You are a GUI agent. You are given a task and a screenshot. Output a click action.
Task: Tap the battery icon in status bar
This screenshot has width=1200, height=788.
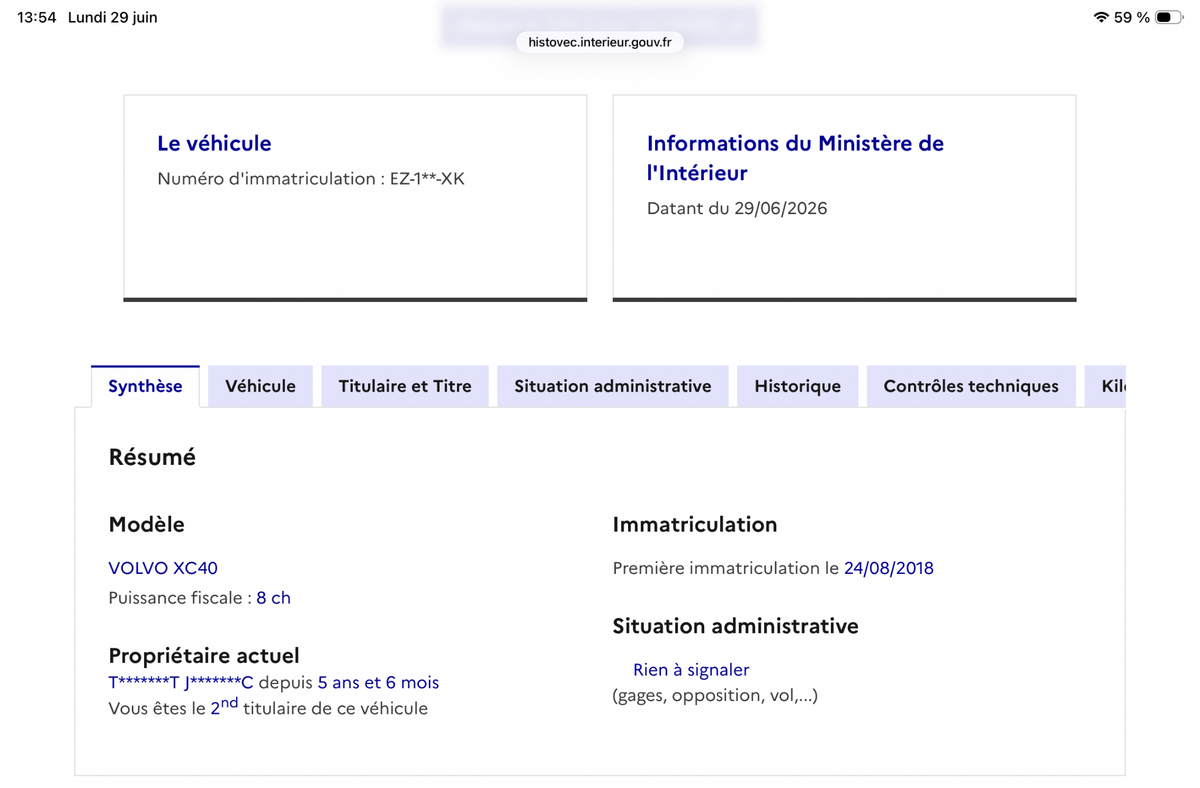[x=1168, y=17]
